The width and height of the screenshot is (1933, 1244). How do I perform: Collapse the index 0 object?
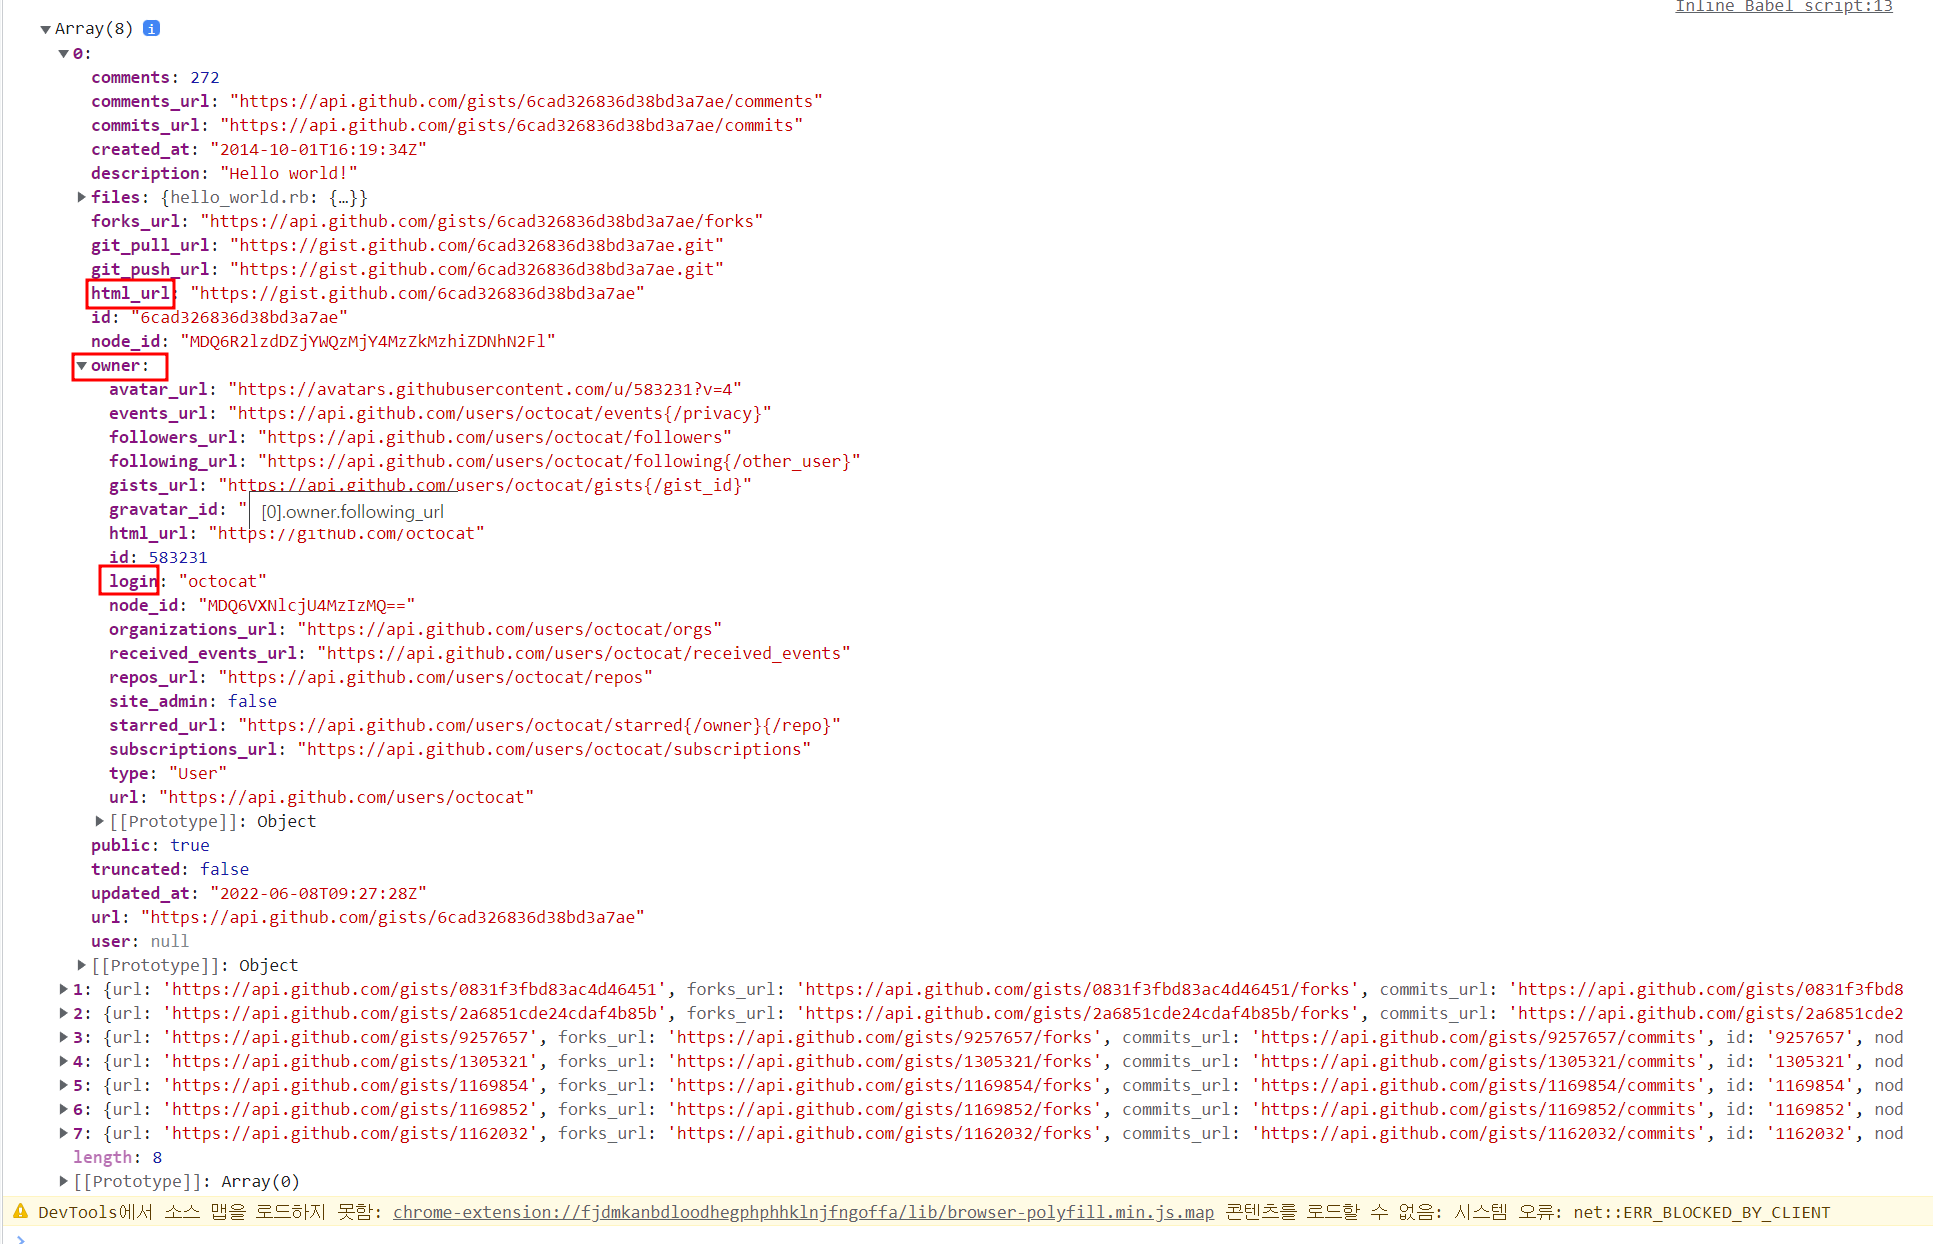63,53
